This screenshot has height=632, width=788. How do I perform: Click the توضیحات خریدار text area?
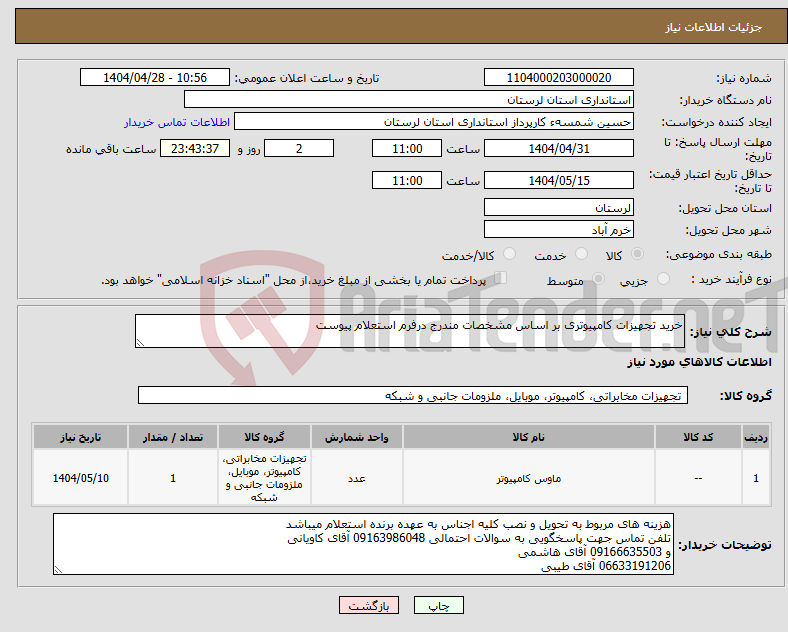[363, 544]
